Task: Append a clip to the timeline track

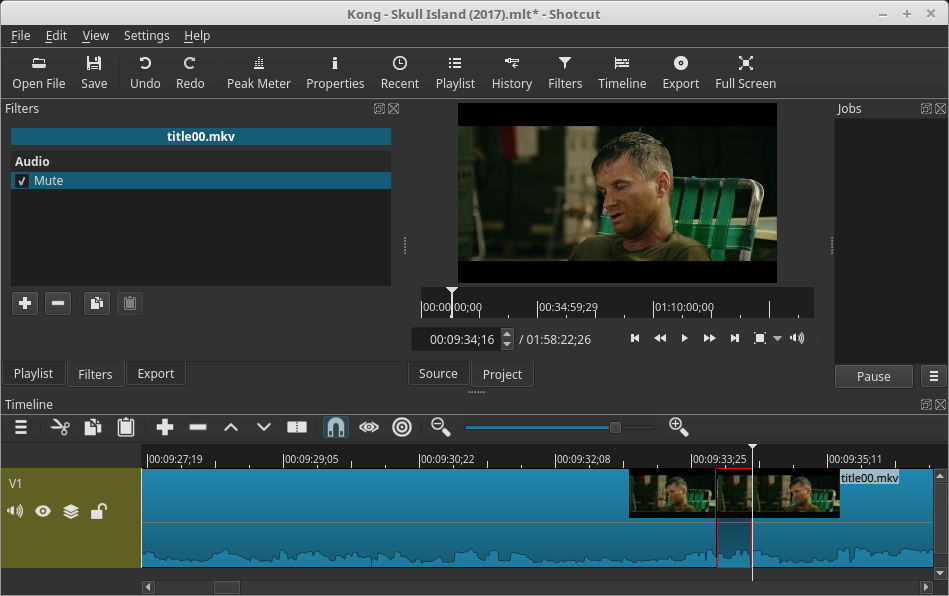Action: [165, 427]
